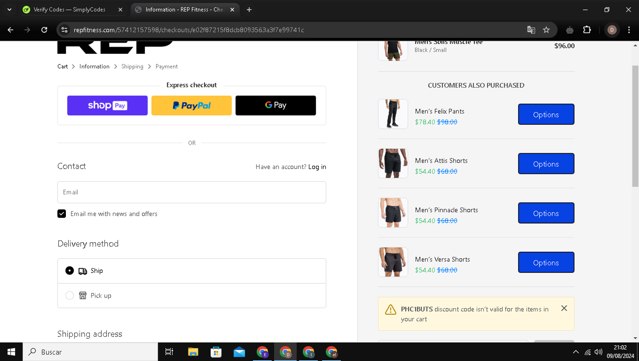639x361 pixels.
Task: Open Microsoft Store from the taskbar
Action: tap(216, 352)
